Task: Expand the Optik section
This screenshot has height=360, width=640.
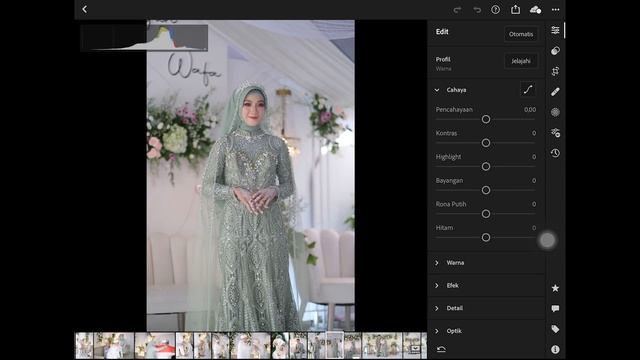Action: tap(437, 331)
